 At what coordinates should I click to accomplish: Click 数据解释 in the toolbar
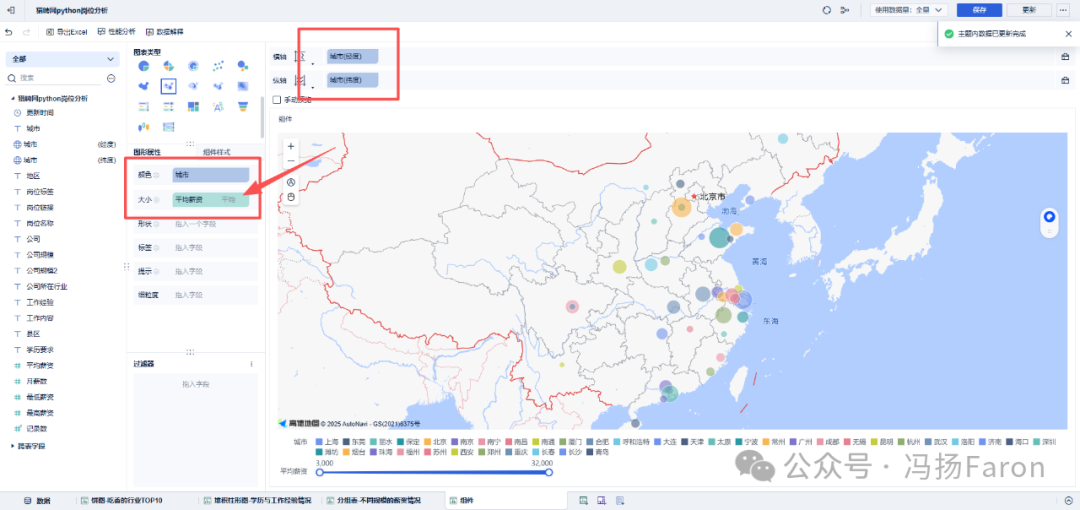[165, 32]
